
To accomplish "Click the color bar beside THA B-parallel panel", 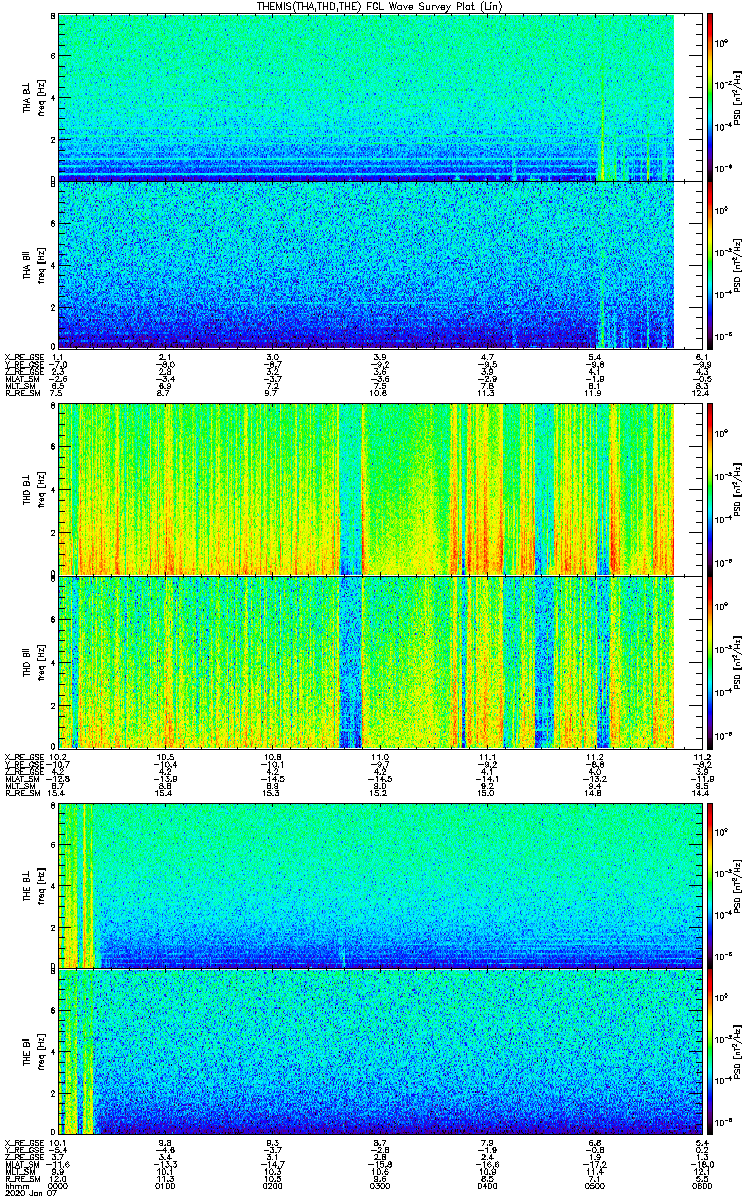I will (x=710, y=265).
